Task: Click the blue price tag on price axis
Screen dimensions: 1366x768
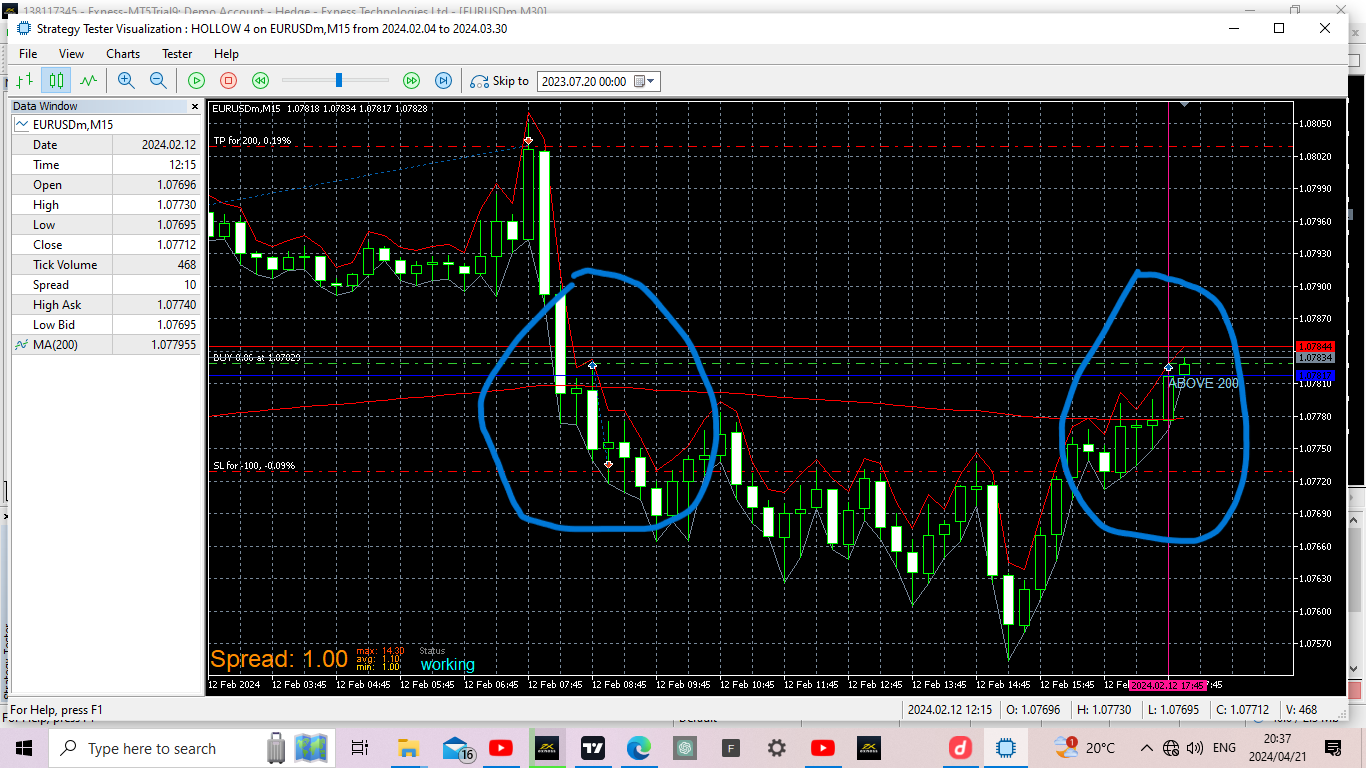Action: click(x=1315, y=376)
